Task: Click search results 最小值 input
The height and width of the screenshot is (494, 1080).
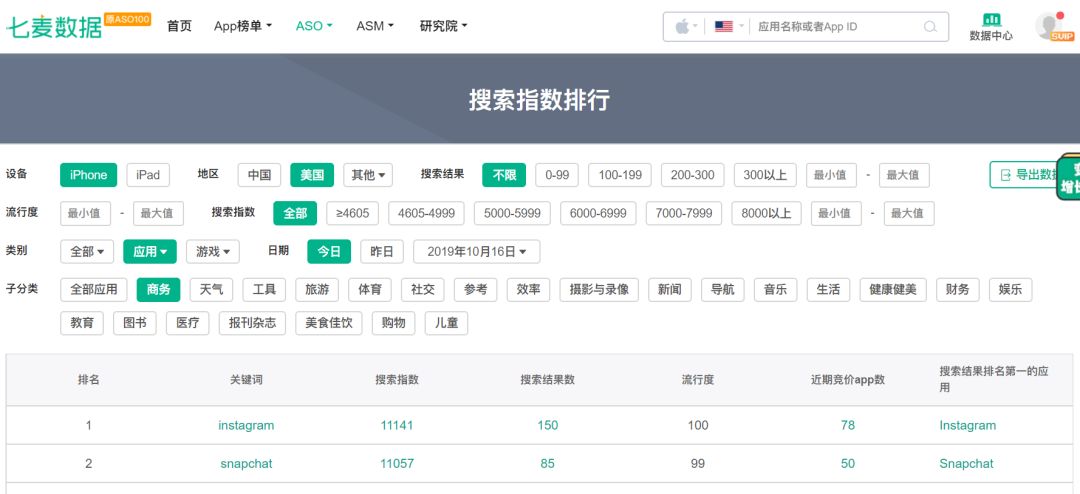Action: coord(831,175)
